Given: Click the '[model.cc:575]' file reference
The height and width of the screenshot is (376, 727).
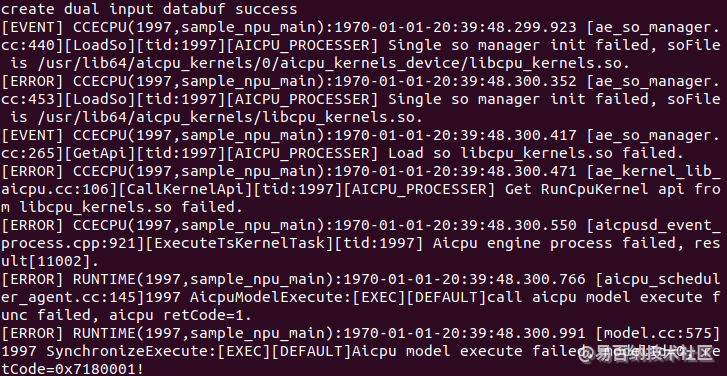Looking at the screenshot, I should pyautogui.click(x=658, y=333).
